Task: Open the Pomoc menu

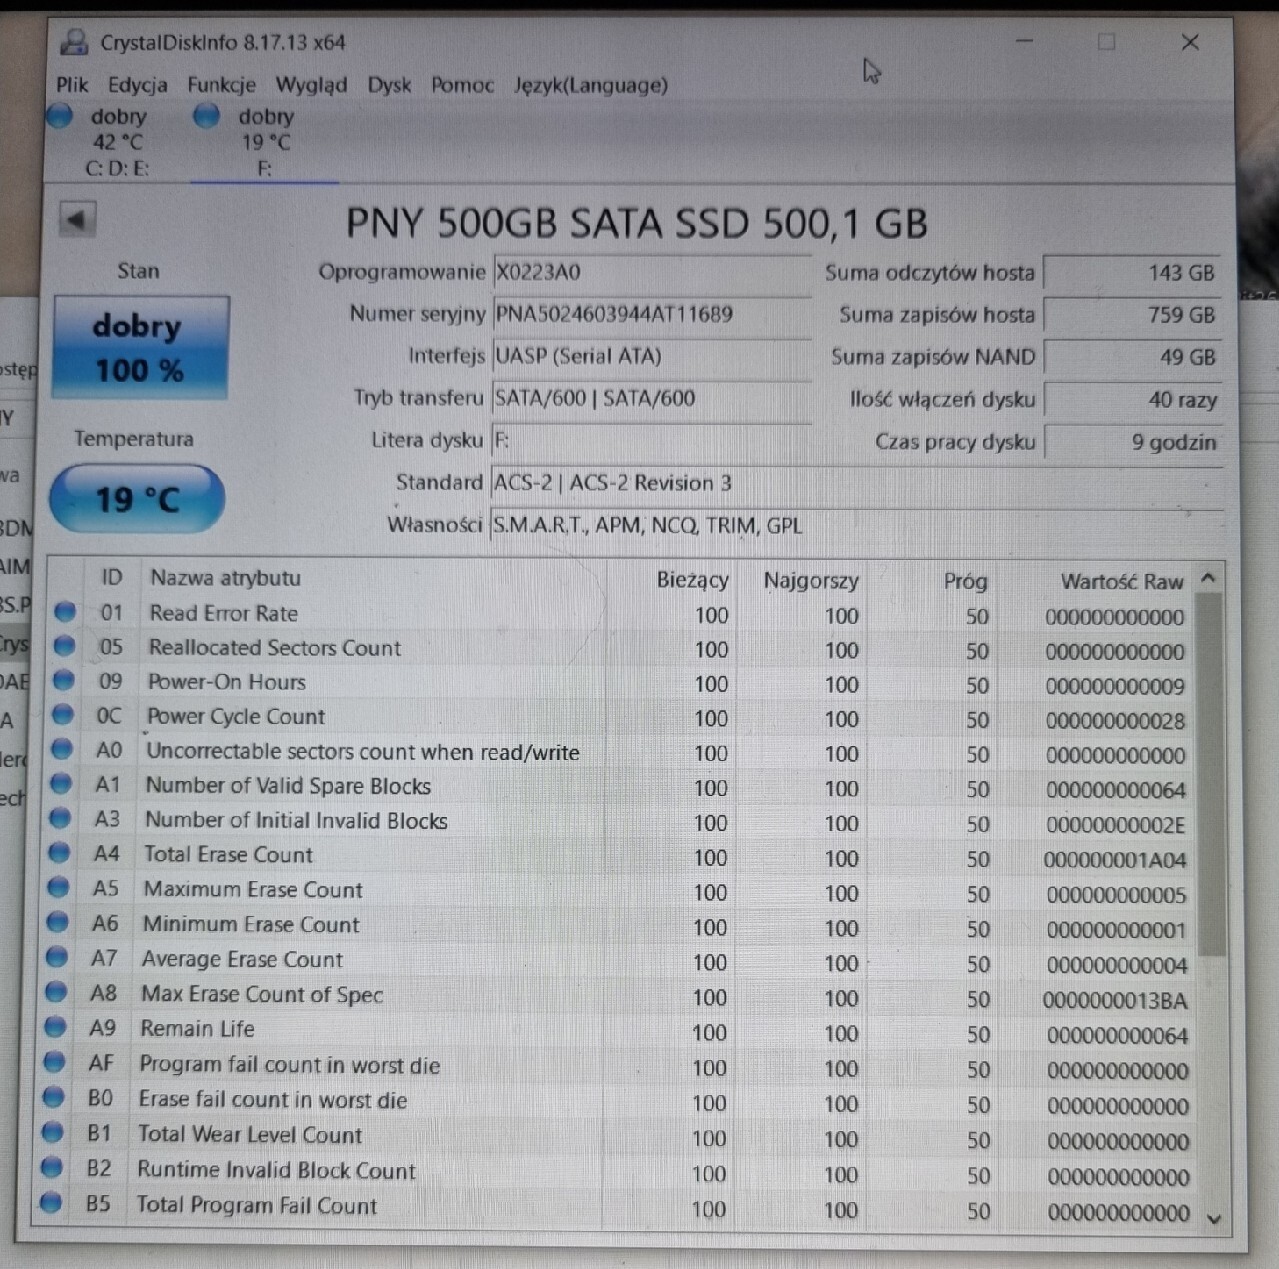Action: 462,85
